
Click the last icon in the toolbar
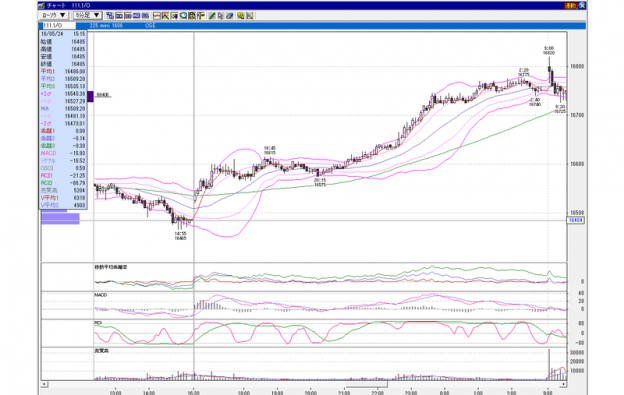point(250,16)
